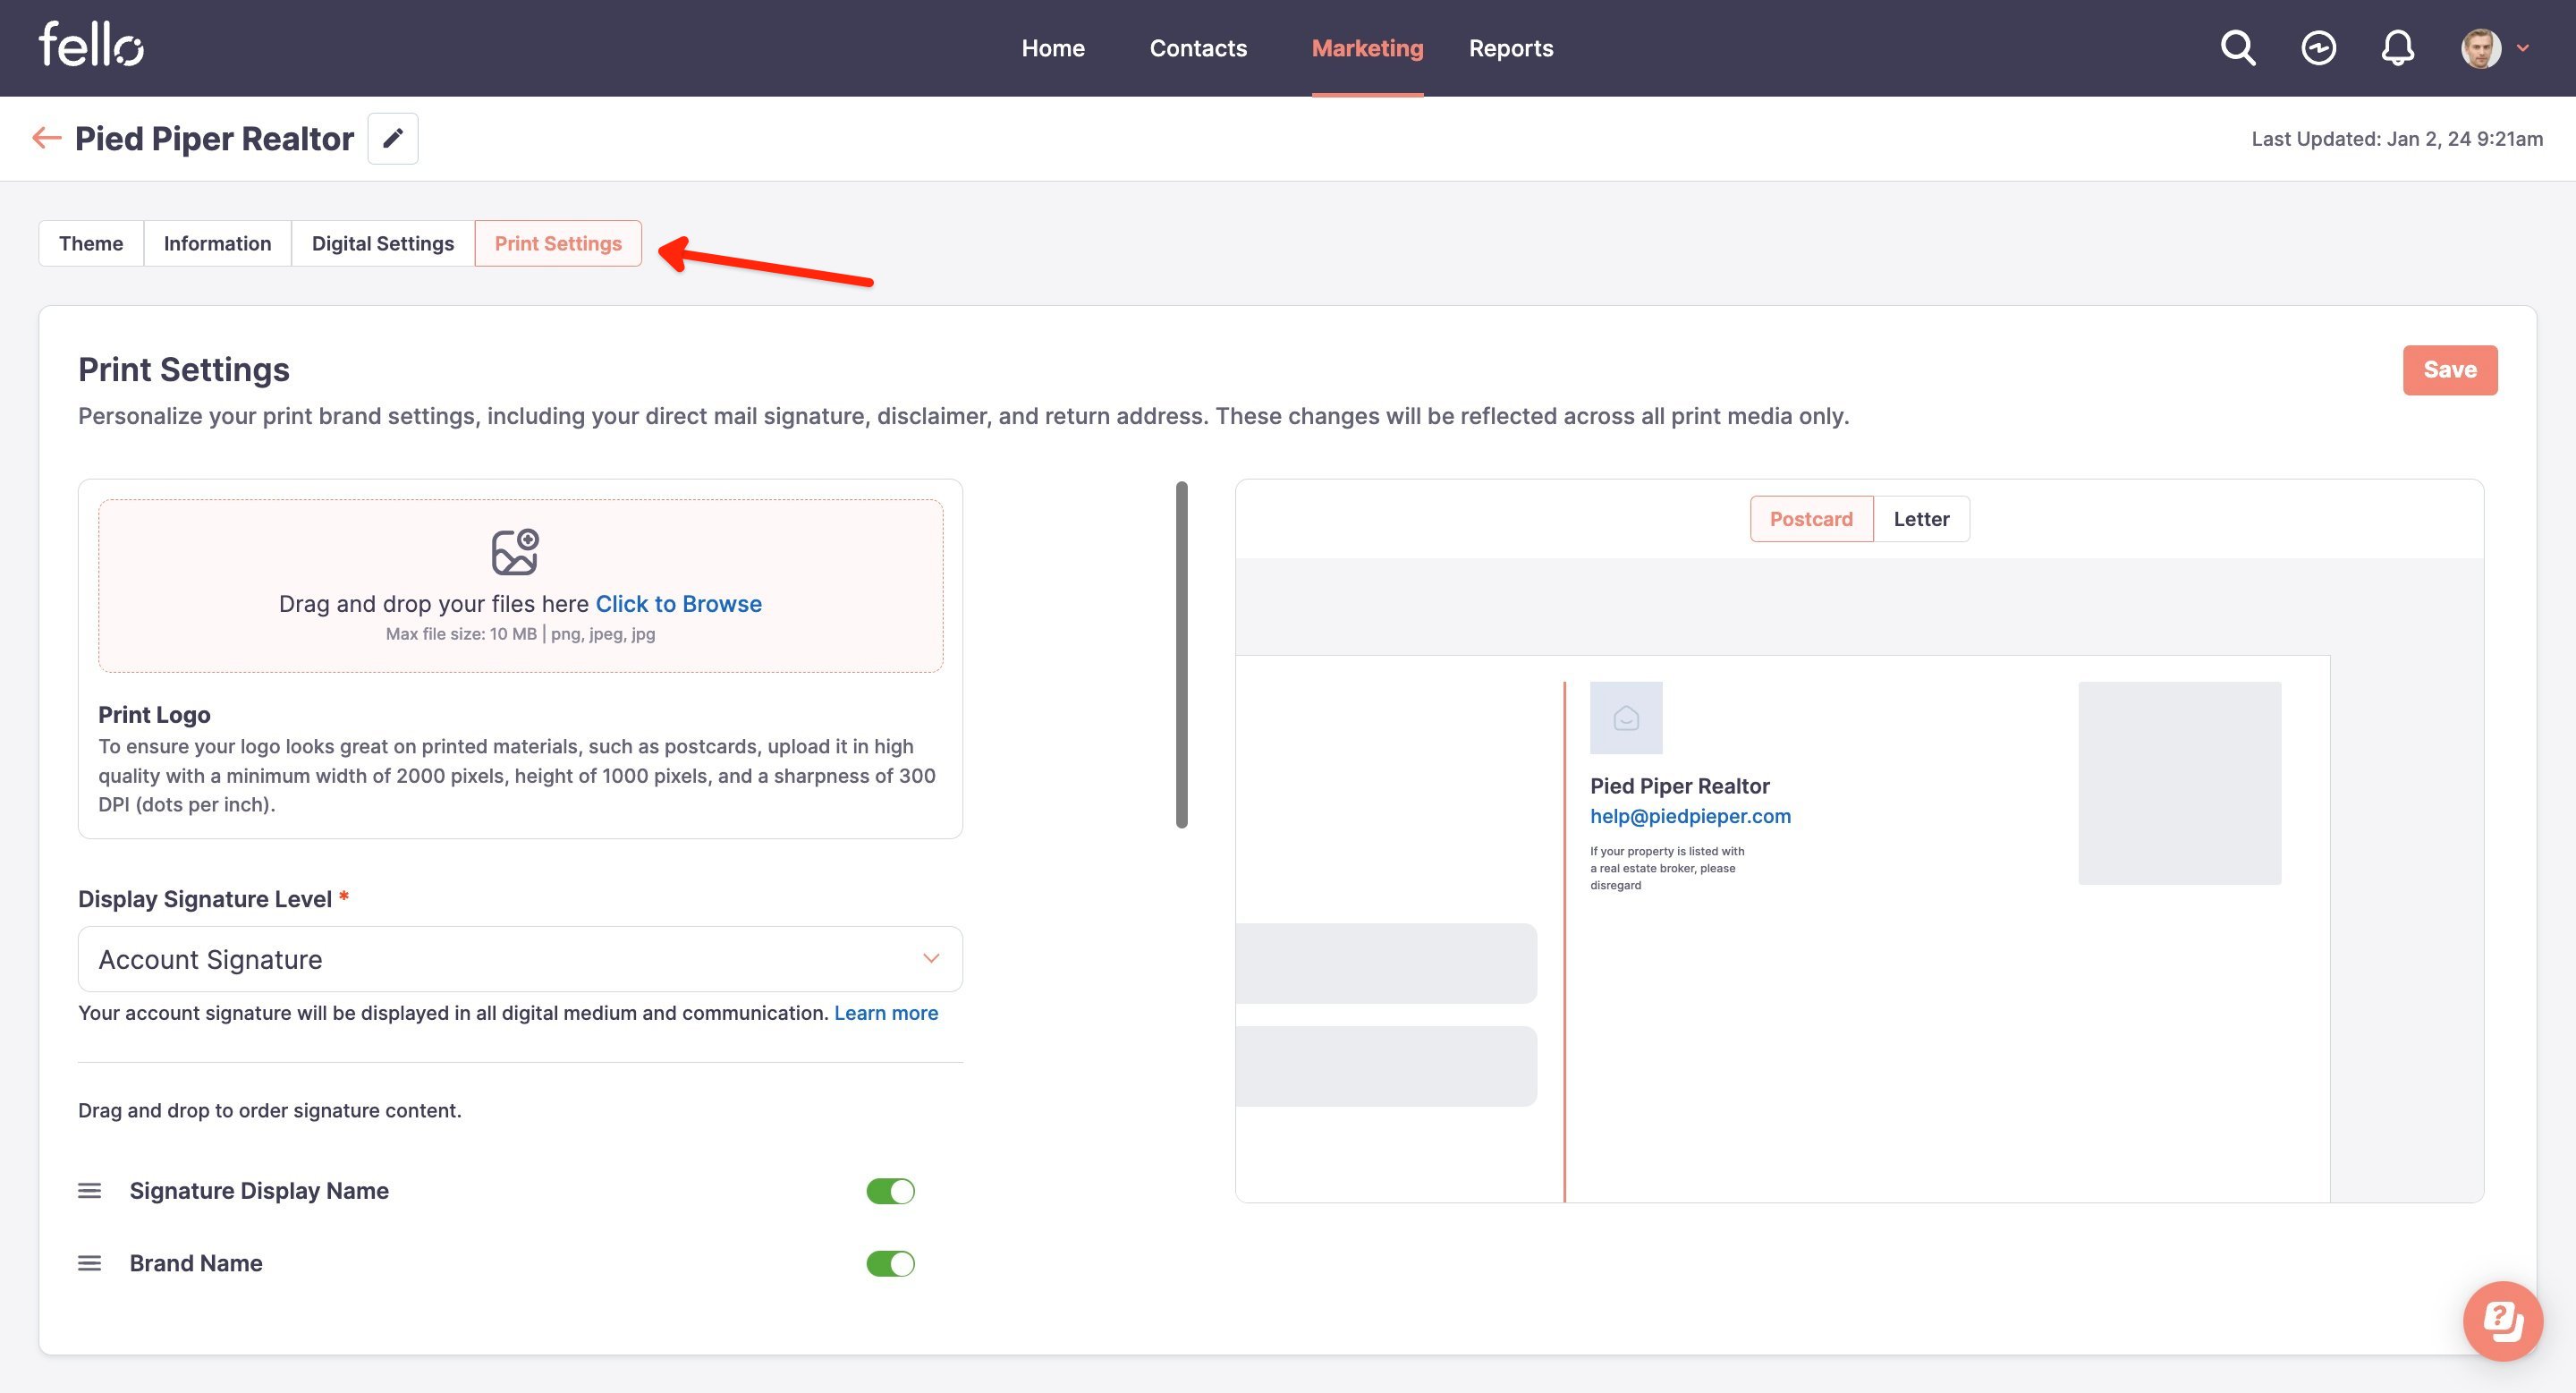Screen dimensions: 2576x1393
Task: Toggle Brand Name switch
Action: pyautogui.click(x=890, y=1264)
